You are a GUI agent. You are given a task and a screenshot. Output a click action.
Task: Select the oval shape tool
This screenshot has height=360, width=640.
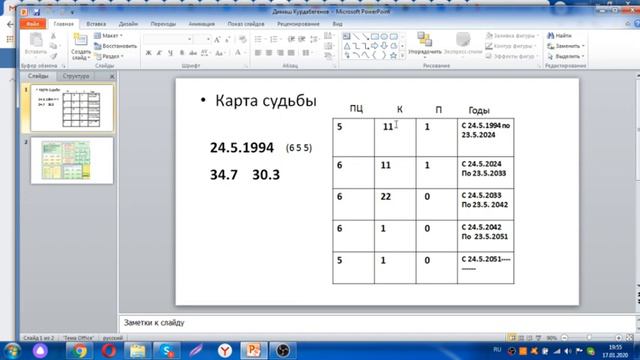pyautogui.click(x=384, y=37)
